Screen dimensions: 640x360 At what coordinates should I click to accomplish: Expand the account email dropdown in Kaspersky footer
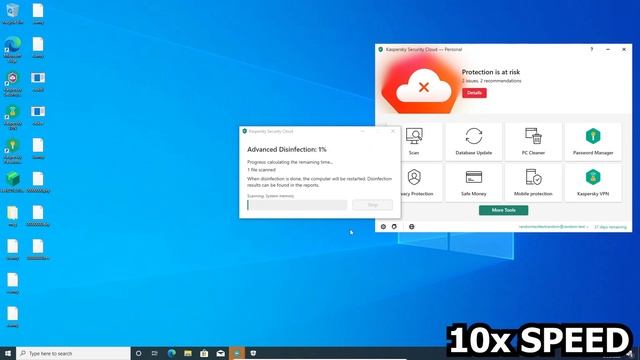point(553,227)
